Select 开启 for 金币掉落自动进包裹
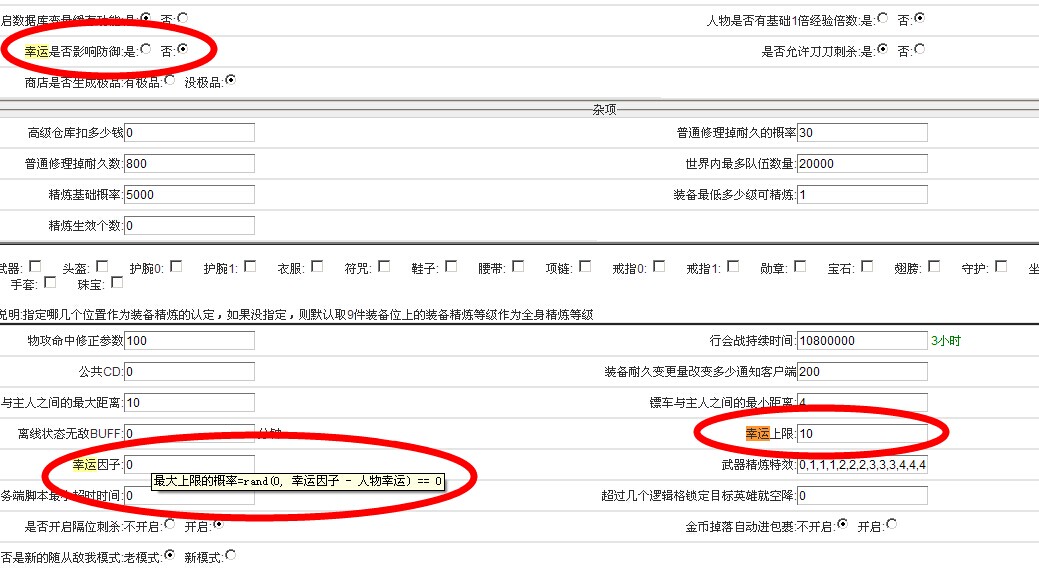Screen dimensions: 1039x571 (892, 525)
